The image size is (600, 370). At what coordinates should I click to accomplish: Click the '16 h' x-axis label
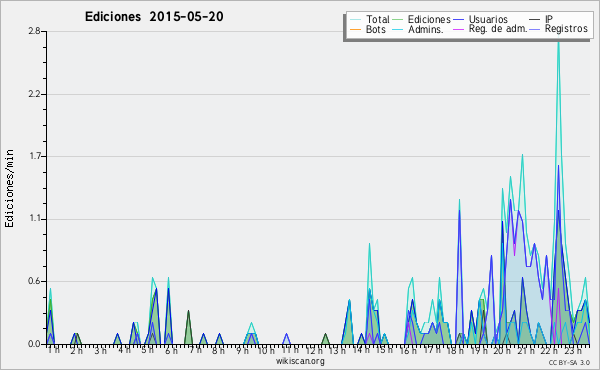(x=408, y=351)
